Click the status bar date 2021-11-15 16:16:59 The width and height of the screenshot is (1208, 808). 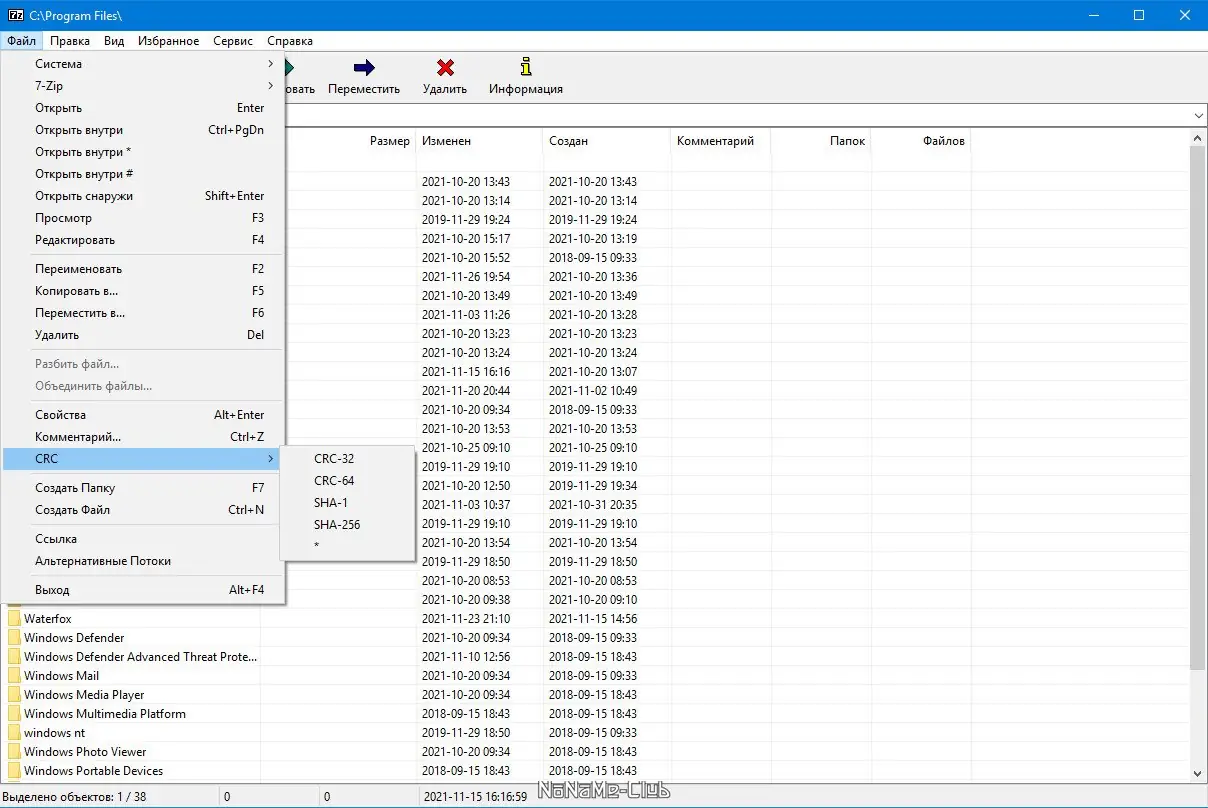(x=475, y=797)
